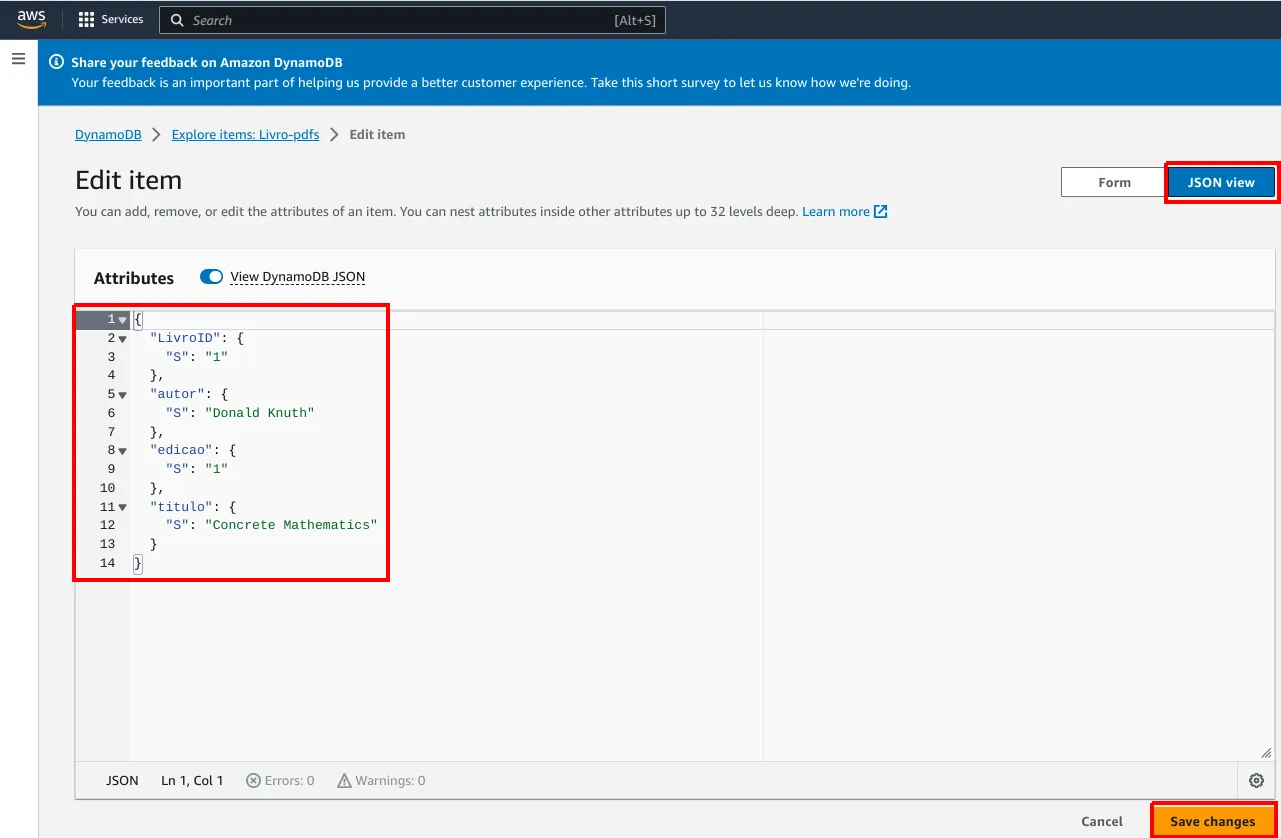Click the Edit item breadcrumb text

tap(377, 134)
